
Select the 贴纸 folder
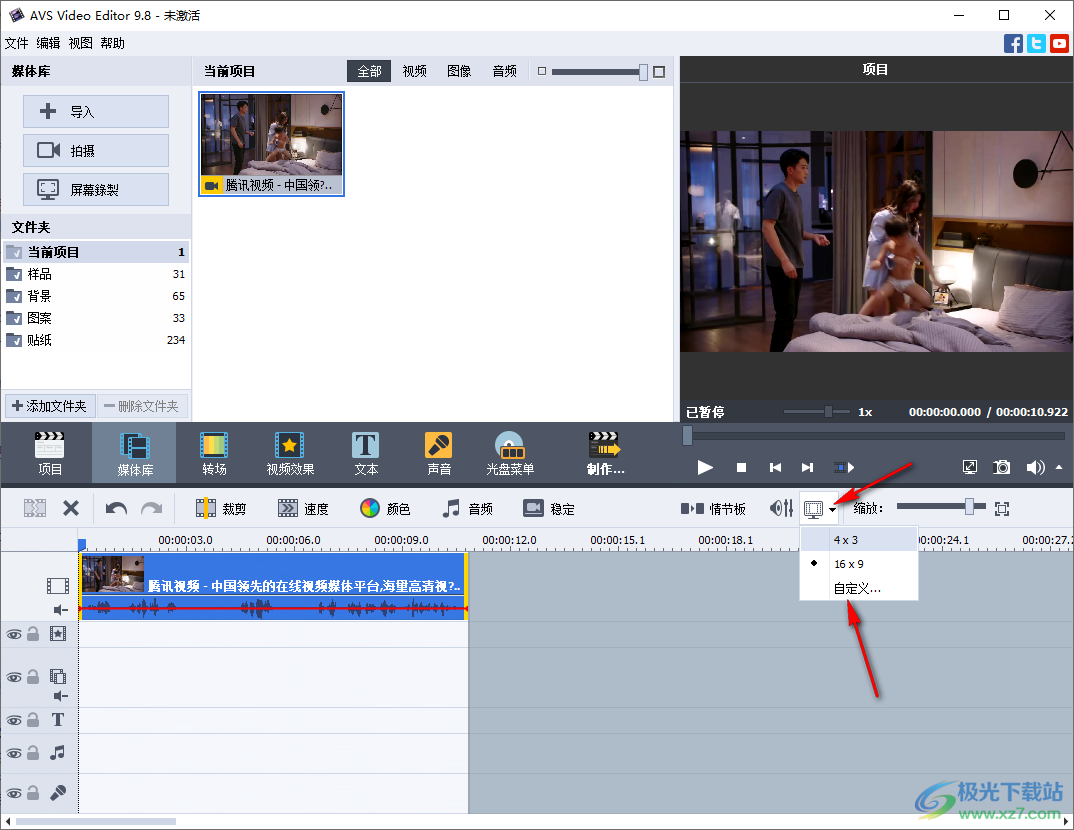point(96,340)
